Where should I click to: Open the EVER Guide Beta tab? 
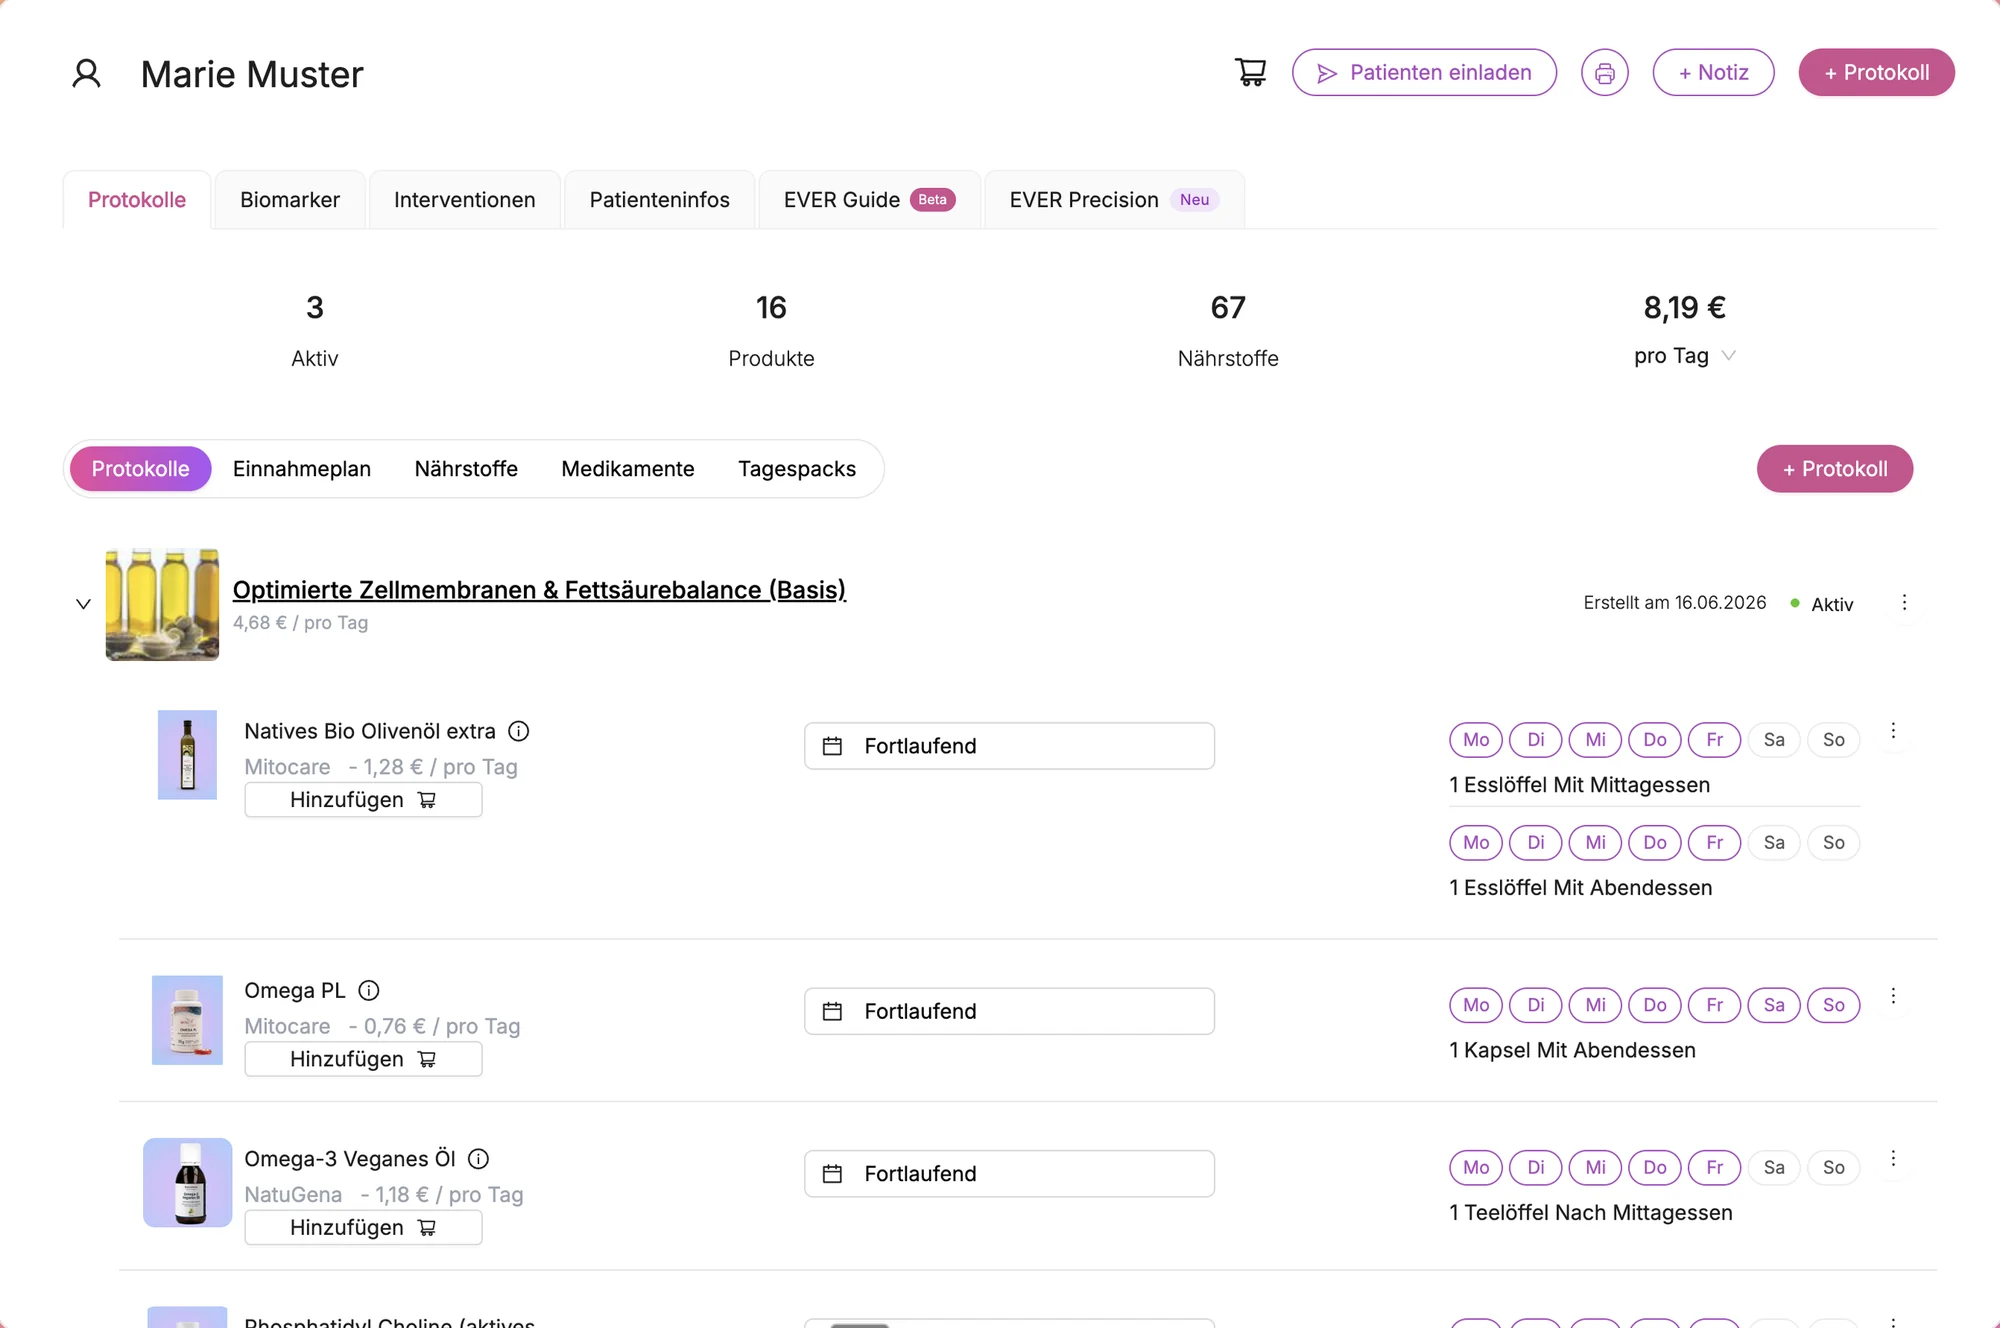(869, 200)
